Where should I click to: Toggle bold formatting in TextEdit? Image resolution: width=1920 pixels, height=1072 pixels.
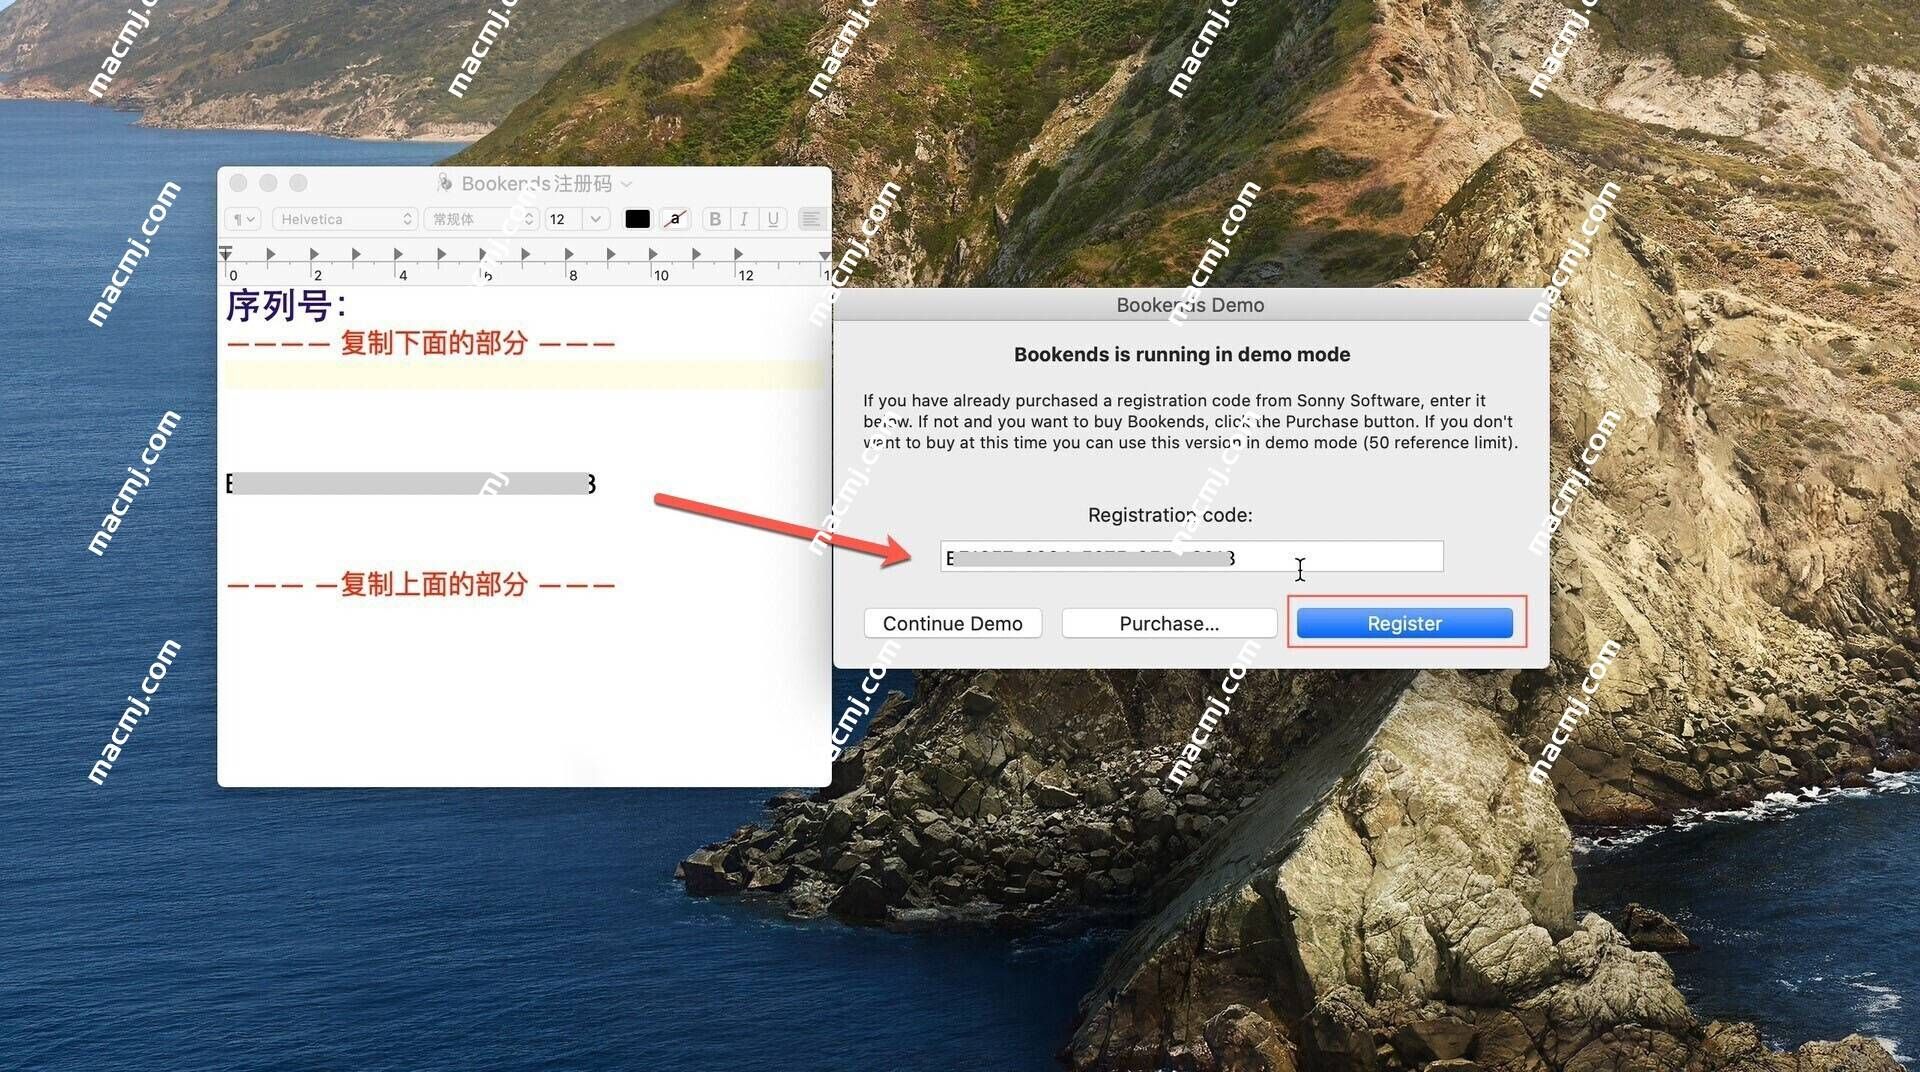click(x=715, y=219)
